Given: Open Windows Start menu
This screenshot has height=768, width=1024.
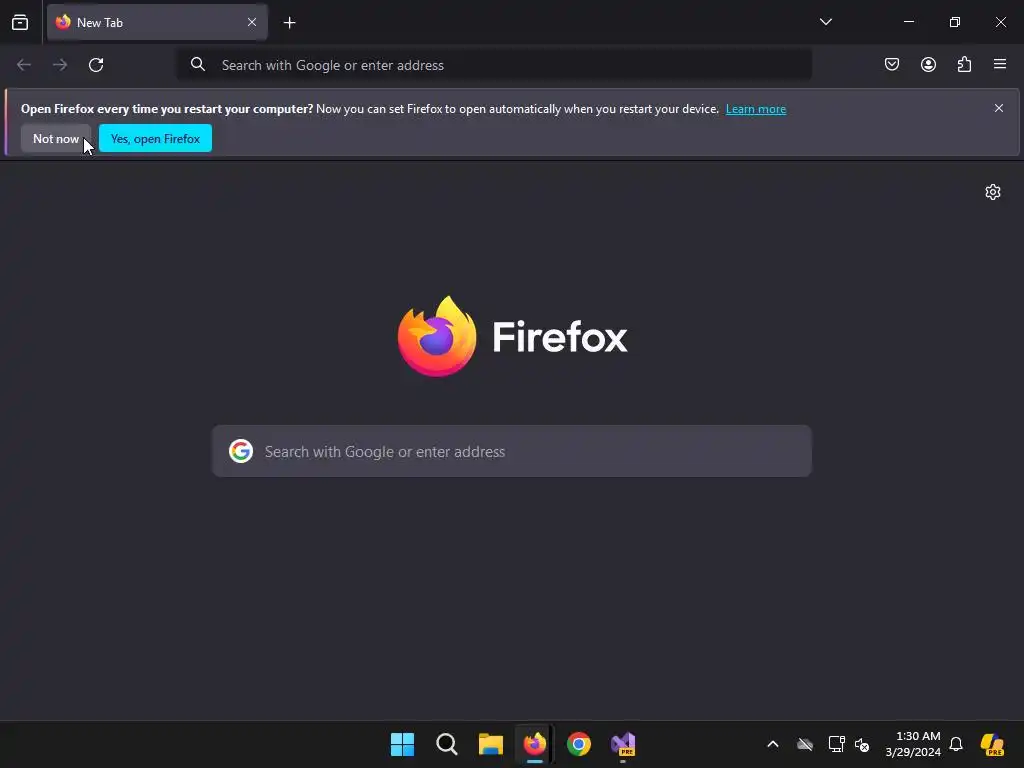Looking at the screenshot, I should 402,744.
